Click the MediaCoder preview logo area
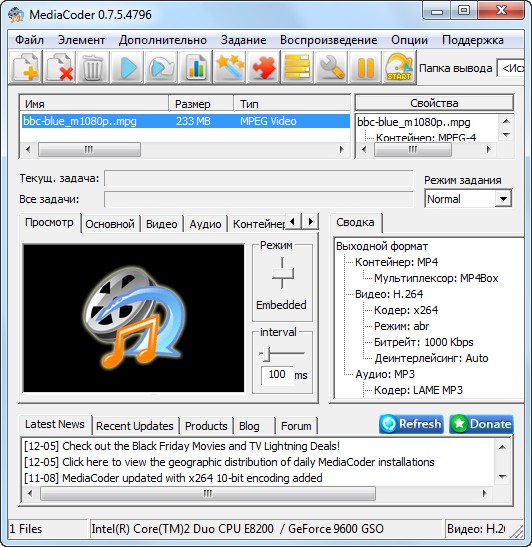 click(x=133, y=318)
